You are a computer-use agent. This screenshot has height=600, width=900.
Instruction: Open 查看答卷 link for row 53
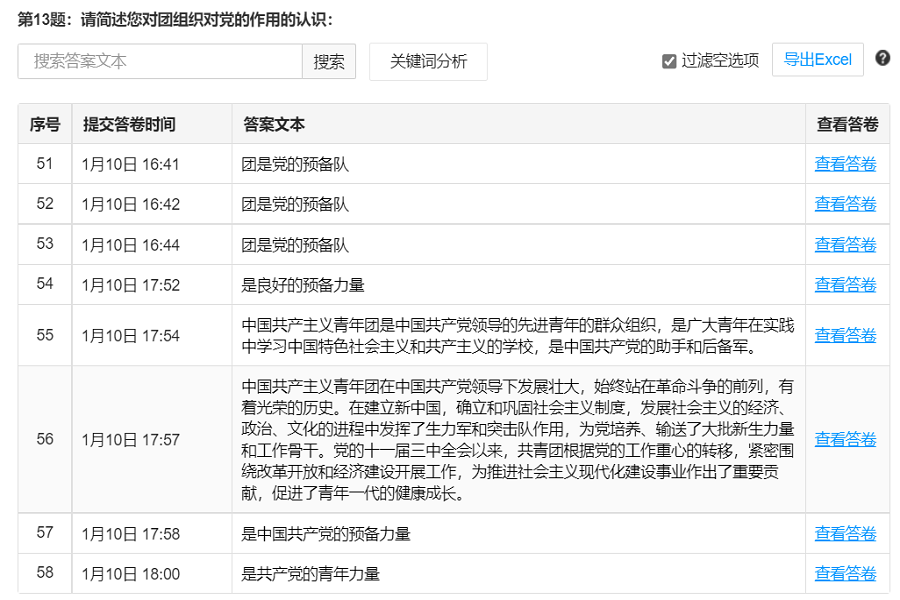coord(845,245)
